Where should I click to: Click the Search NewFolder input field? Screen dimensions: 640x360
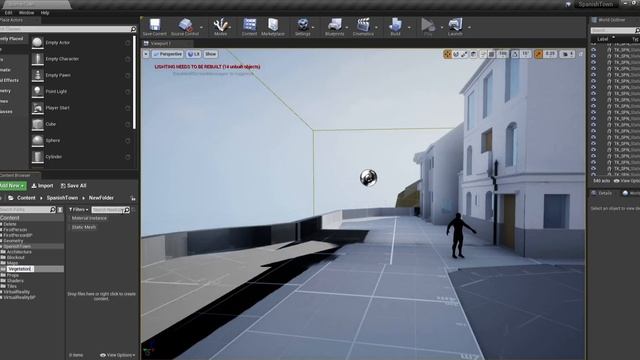click(x=111, y=209)
